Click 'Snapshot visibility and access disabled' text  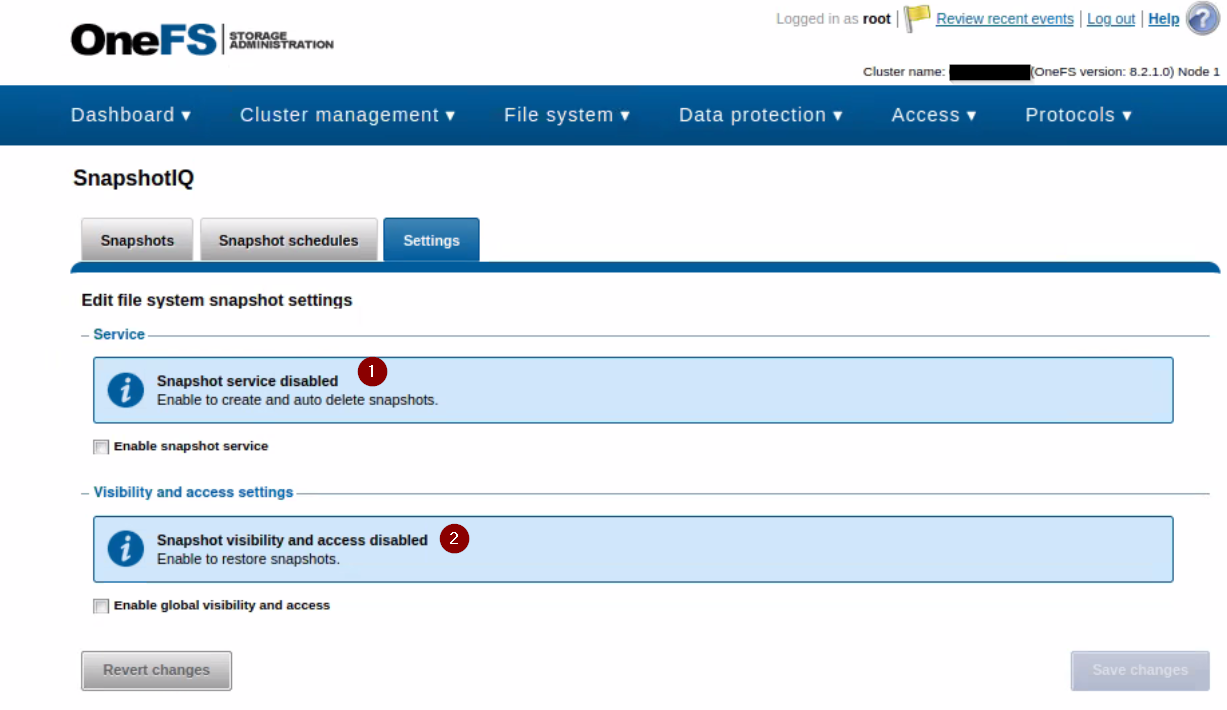click(292, 540)
